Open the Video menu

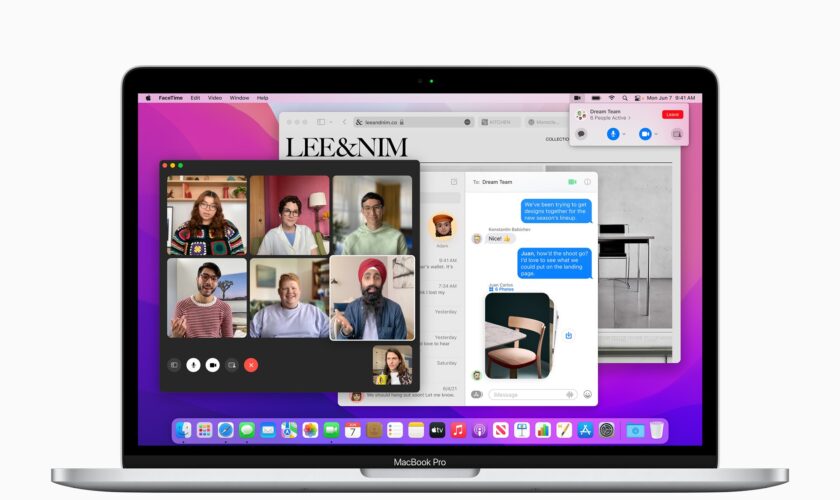(x=215, y=98)
